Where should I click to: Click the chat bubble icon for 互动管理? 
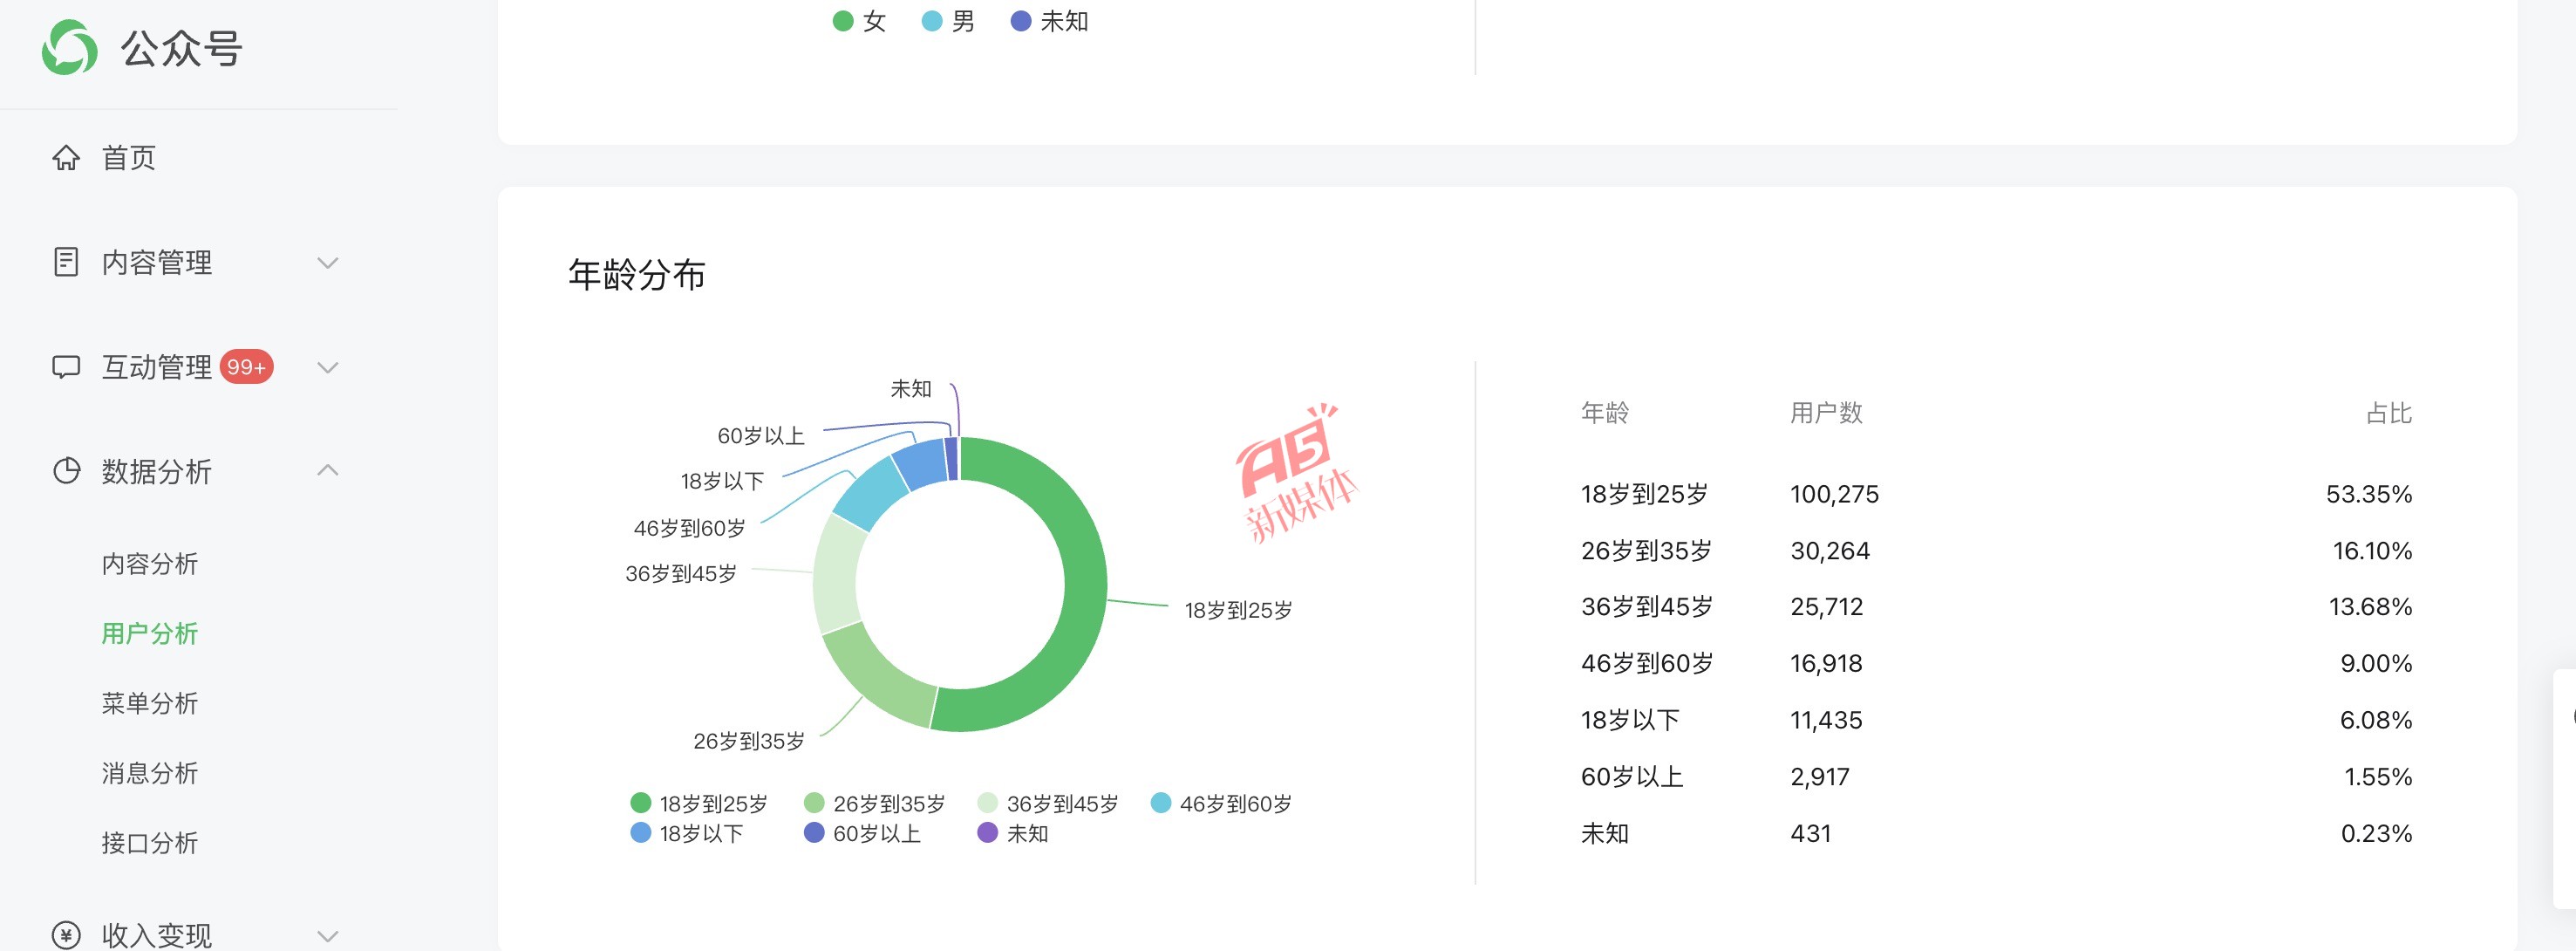(x=66, y=367)
